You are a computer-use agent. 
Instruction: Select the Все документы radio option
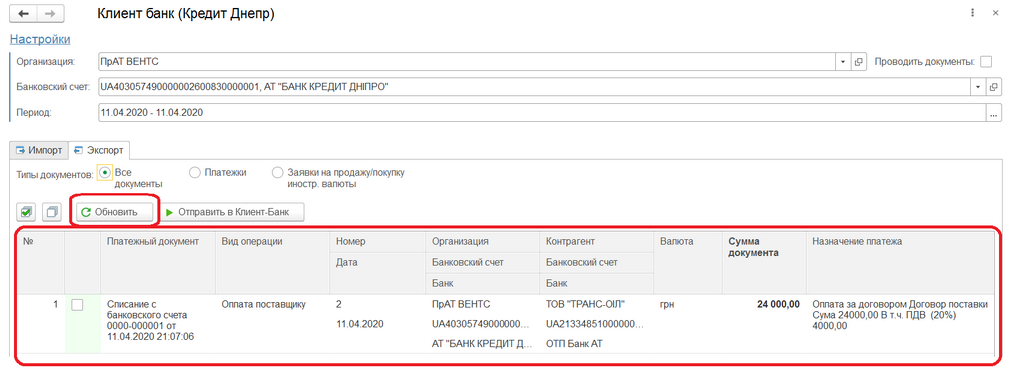pyautogui.click(x=105, y=173)
